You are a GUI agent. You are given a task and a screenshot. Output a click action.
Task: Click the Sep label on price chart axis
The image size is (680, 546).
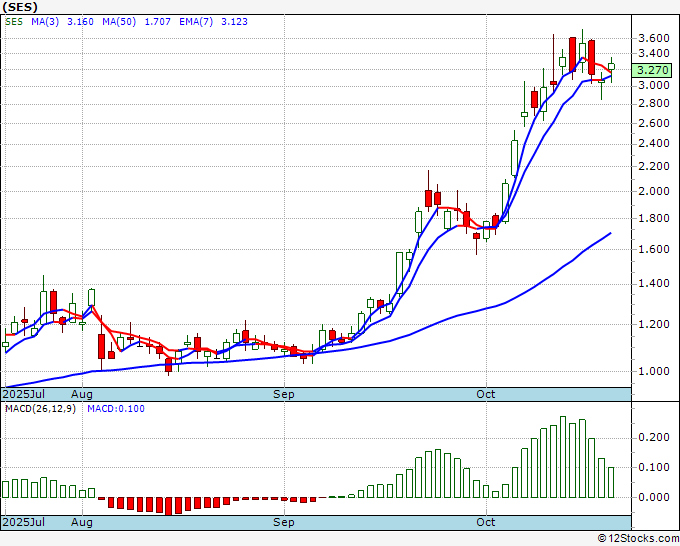click(284, 394)
